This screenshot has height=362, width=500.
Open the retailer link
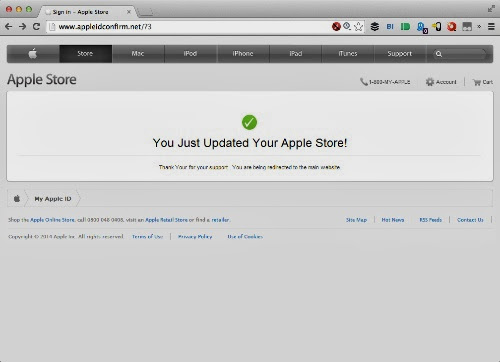click(220, 220)
